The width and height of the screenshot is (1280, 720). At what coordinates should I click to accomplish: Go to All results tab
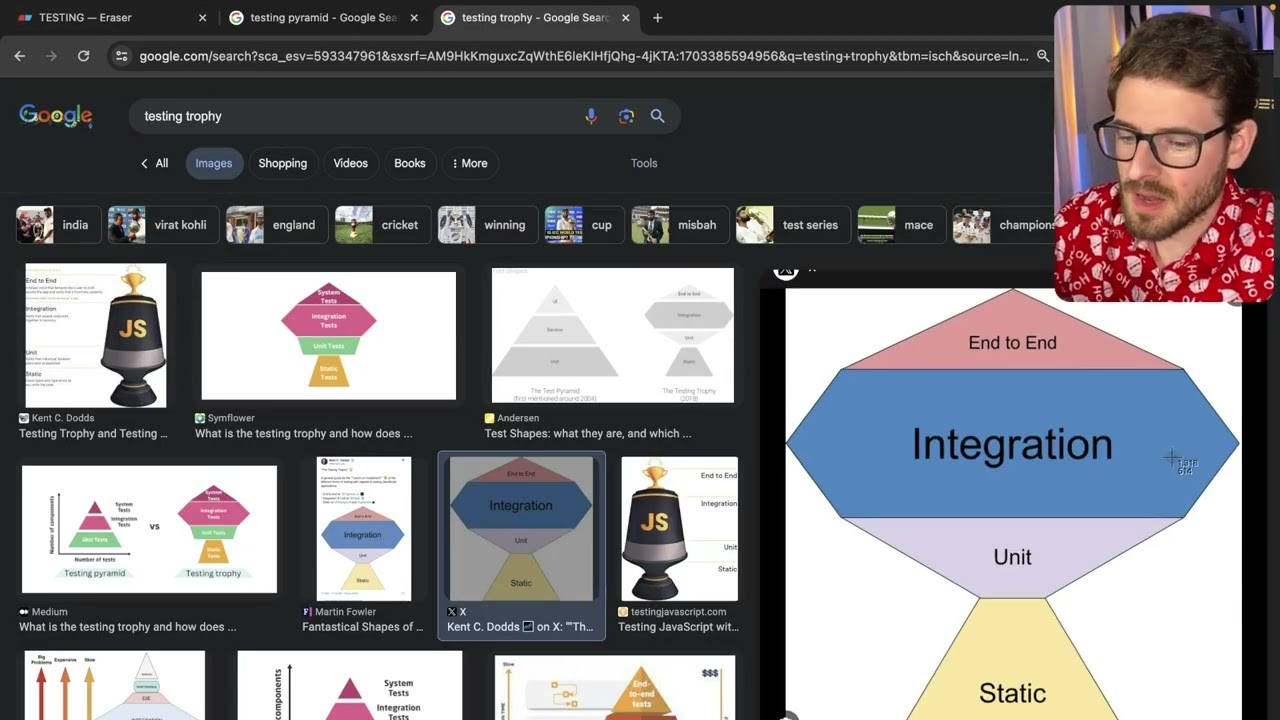tap(154, 163)
